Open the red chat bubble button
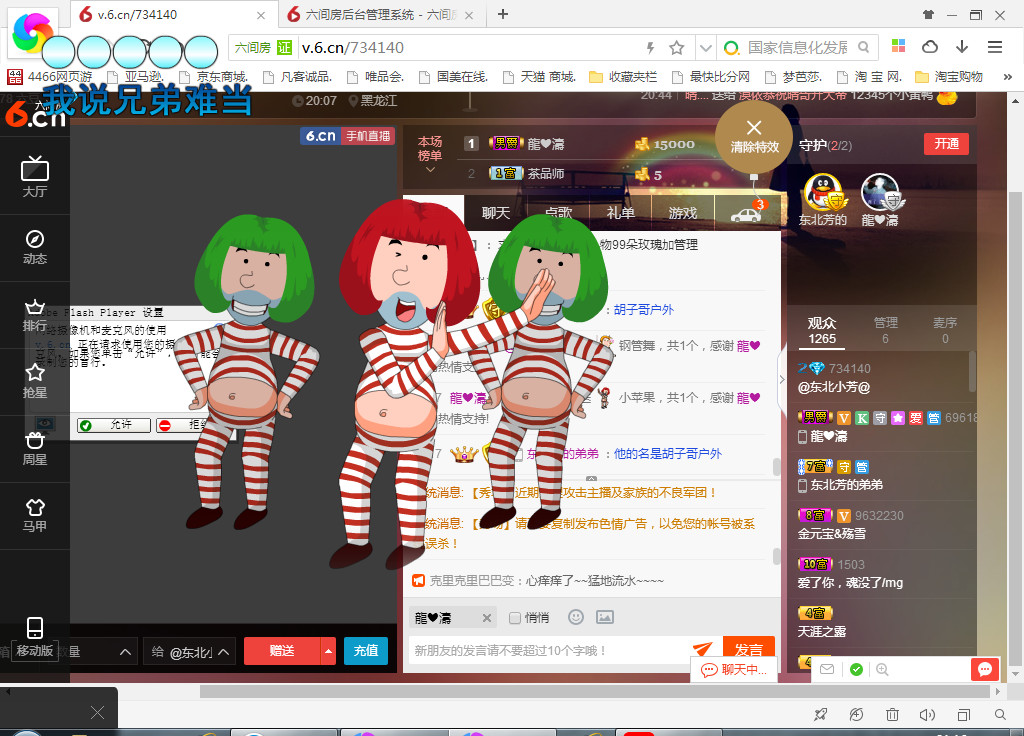Viewport: 1024px width, 736px height. 985,669
